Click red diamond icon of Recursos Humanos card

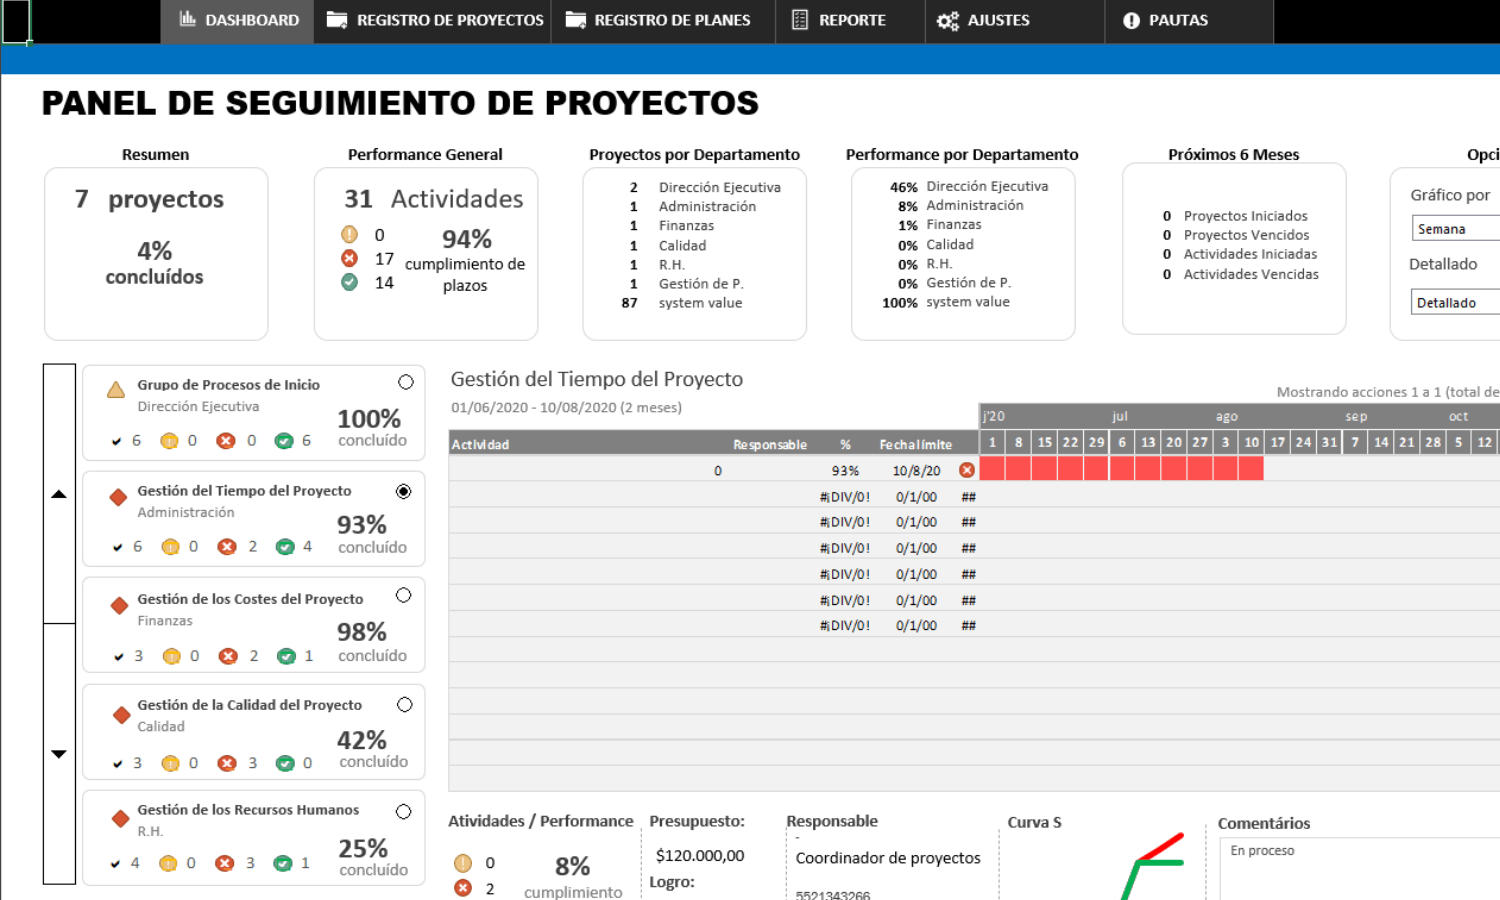coord(120,818)
